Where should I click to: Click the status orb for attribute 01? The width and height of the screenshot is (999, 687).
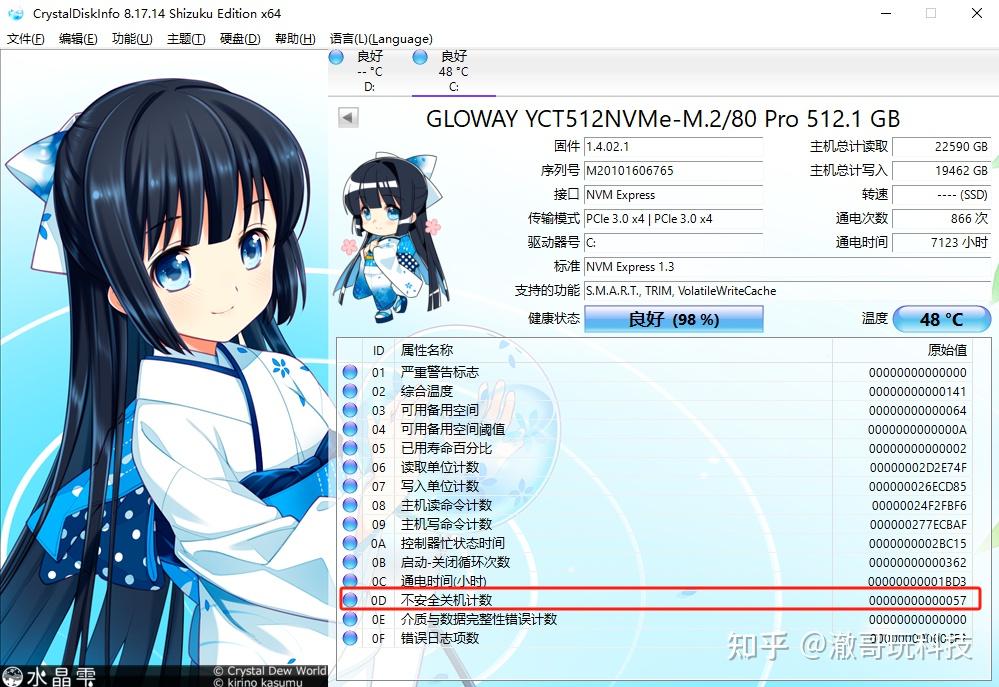pos(350,372)
